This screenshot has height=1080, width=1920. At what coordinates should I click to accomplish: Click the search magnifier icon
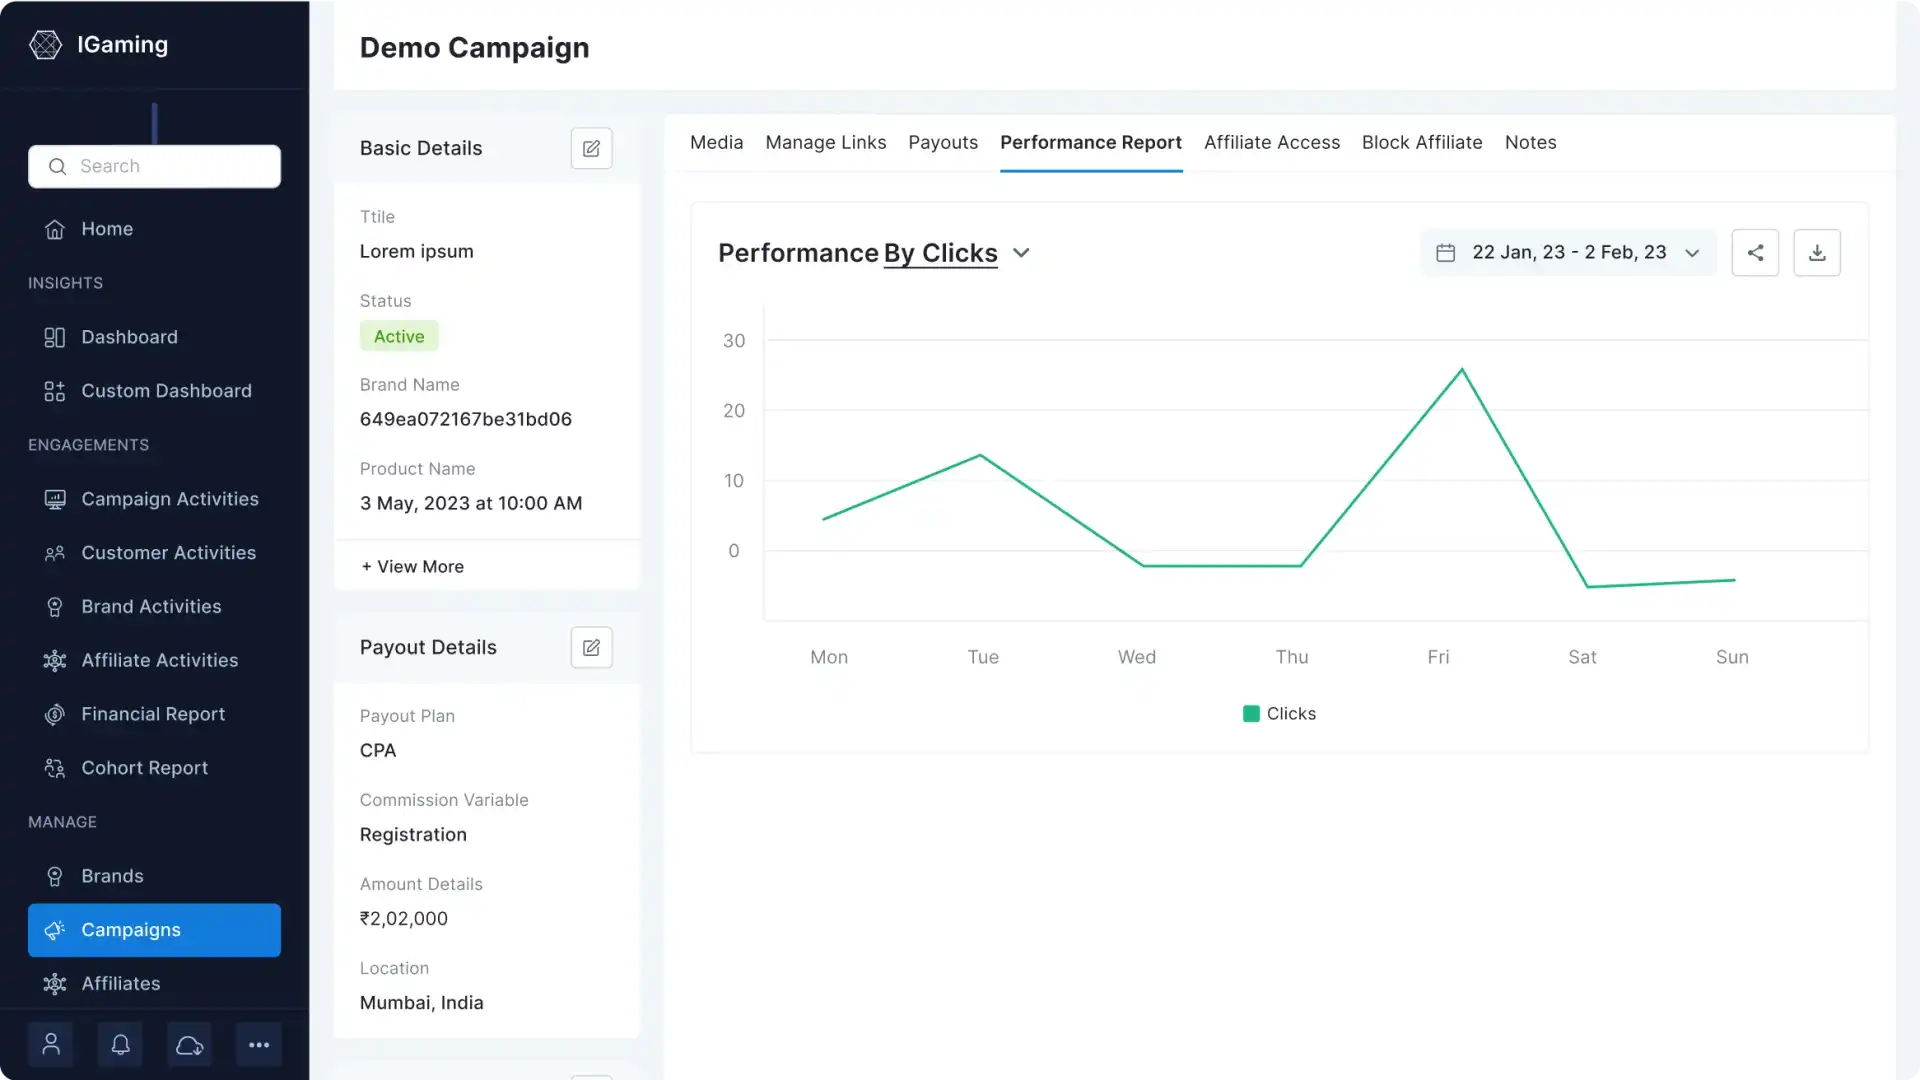pyautogui.click(x=57, y=166)
